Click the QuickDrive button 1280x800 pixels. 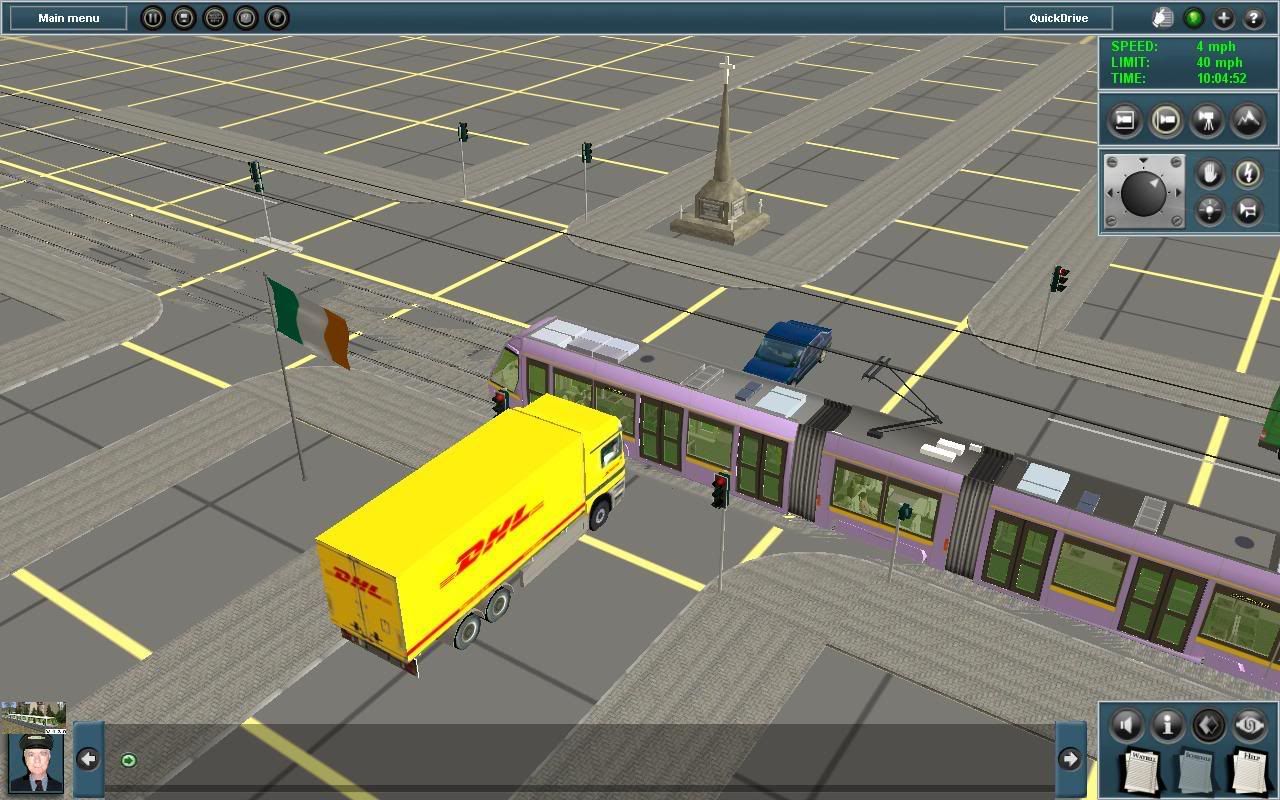point(1059,18)
